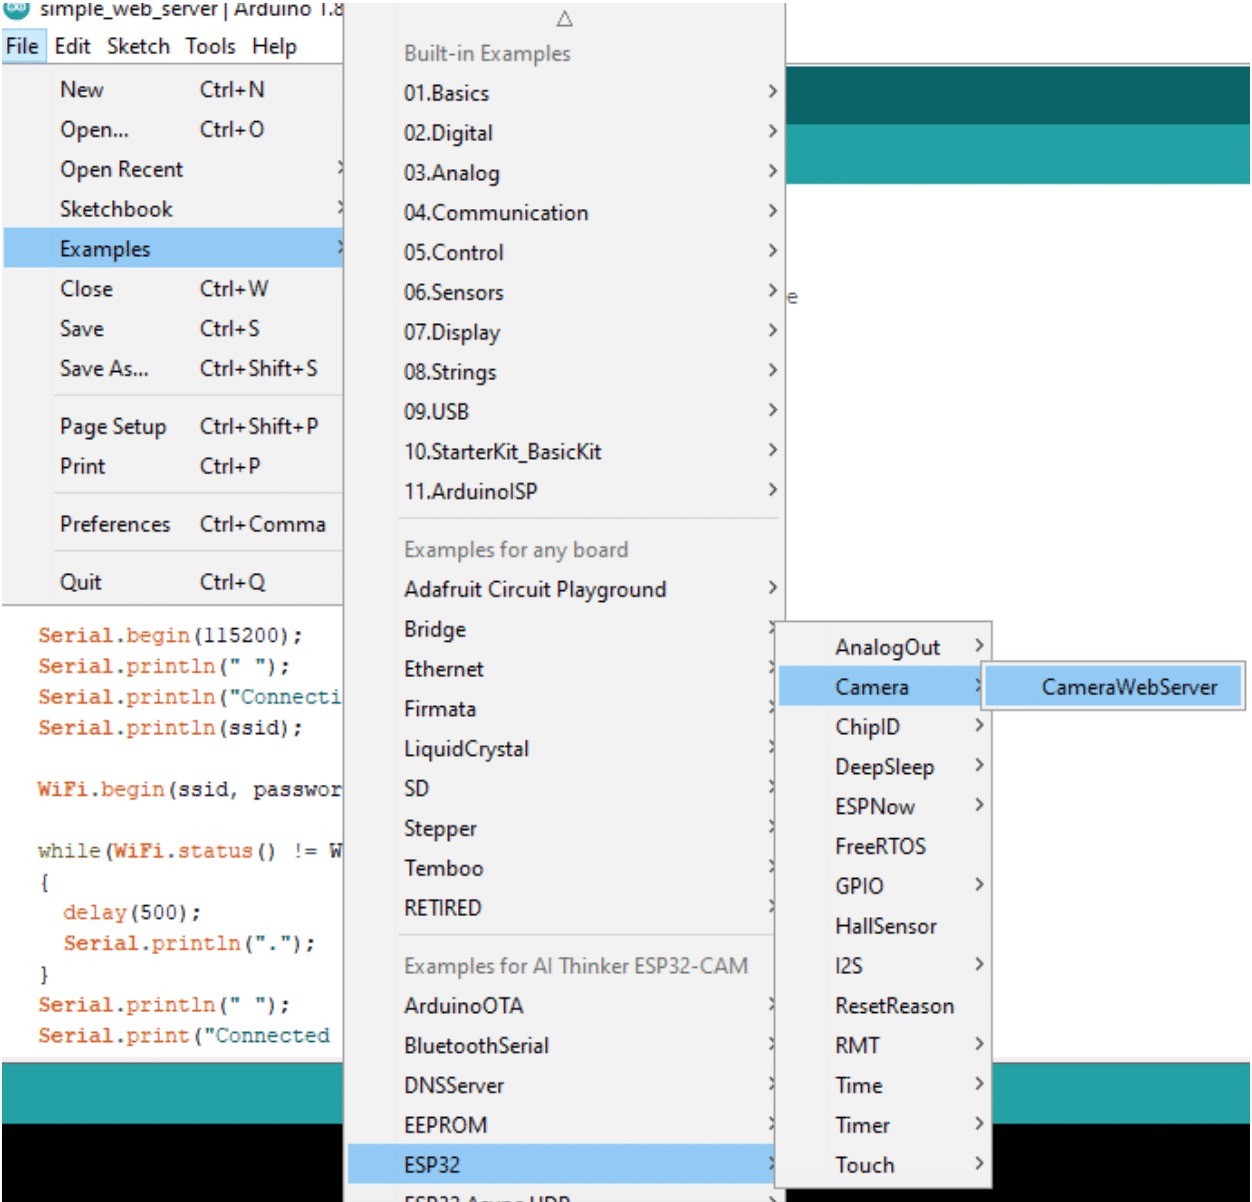
Task: Click the code line "Serial.begin(115200);"
Action: click(x=170, y=636)
